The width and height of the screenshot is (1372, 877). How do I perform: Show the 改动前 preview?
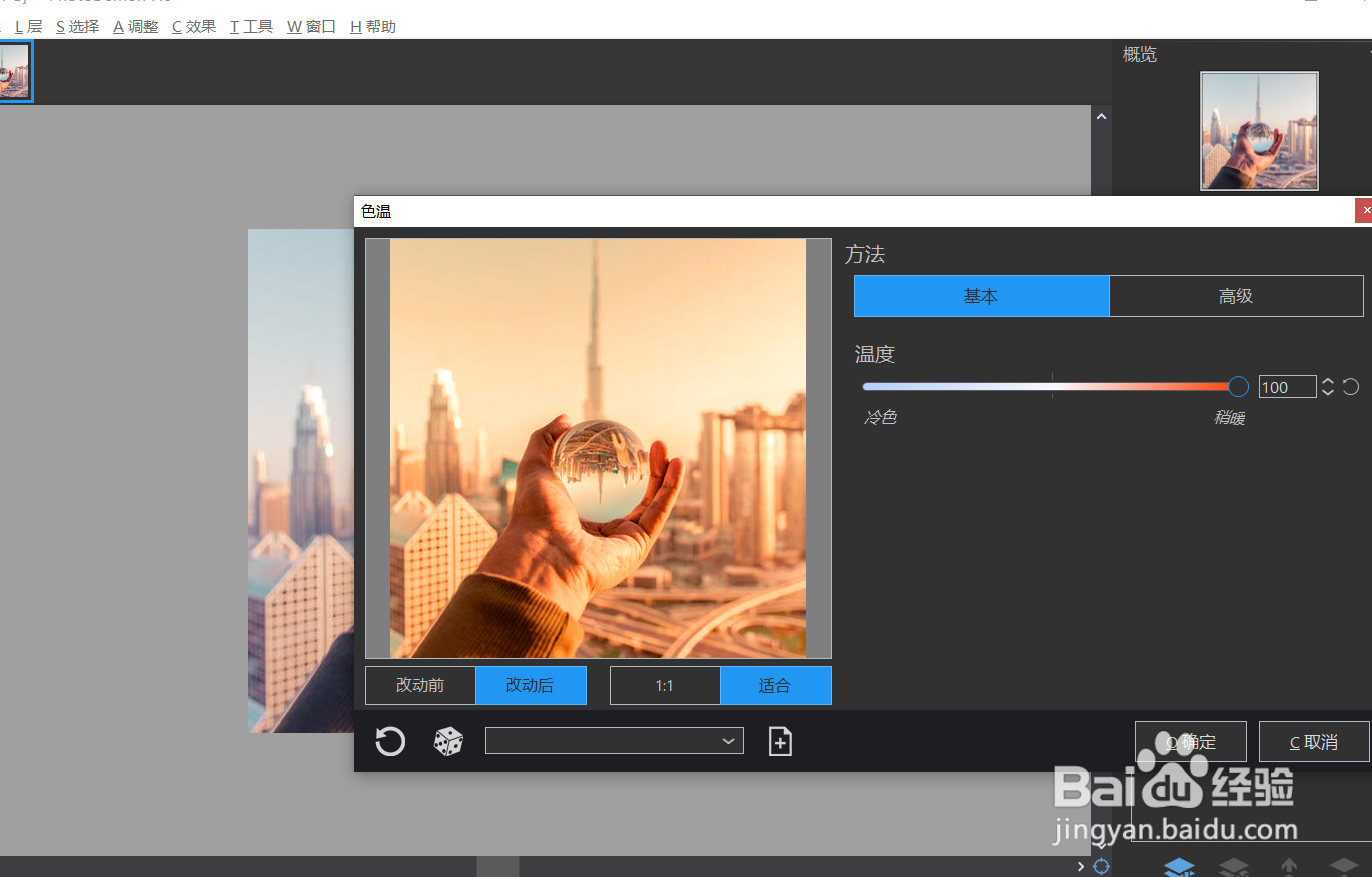coord(420,685)
